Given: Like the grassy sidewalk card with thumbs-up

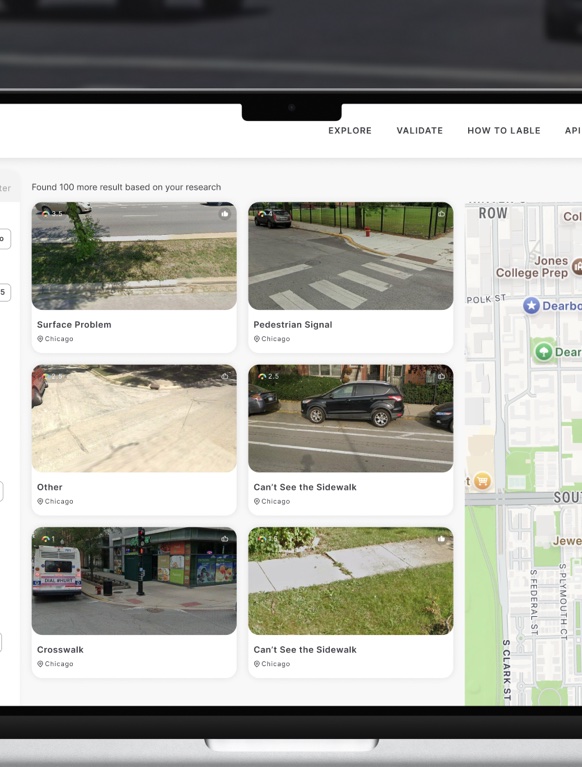Looking at the screenshot, I should pyautogui.click(x=441, y=539).
